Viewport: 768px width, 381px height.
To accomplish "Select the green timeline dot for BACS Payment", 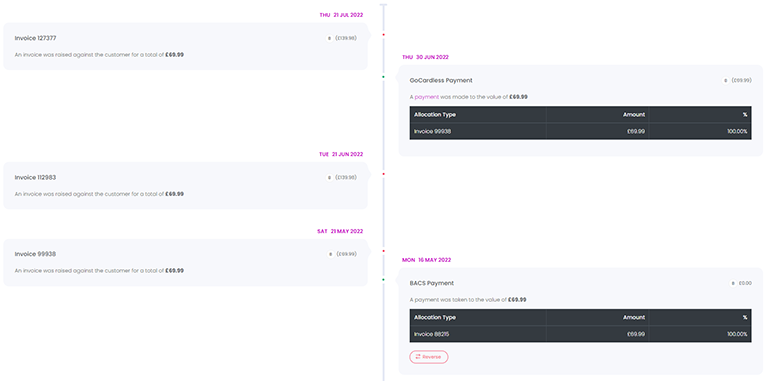I will 384,280.
